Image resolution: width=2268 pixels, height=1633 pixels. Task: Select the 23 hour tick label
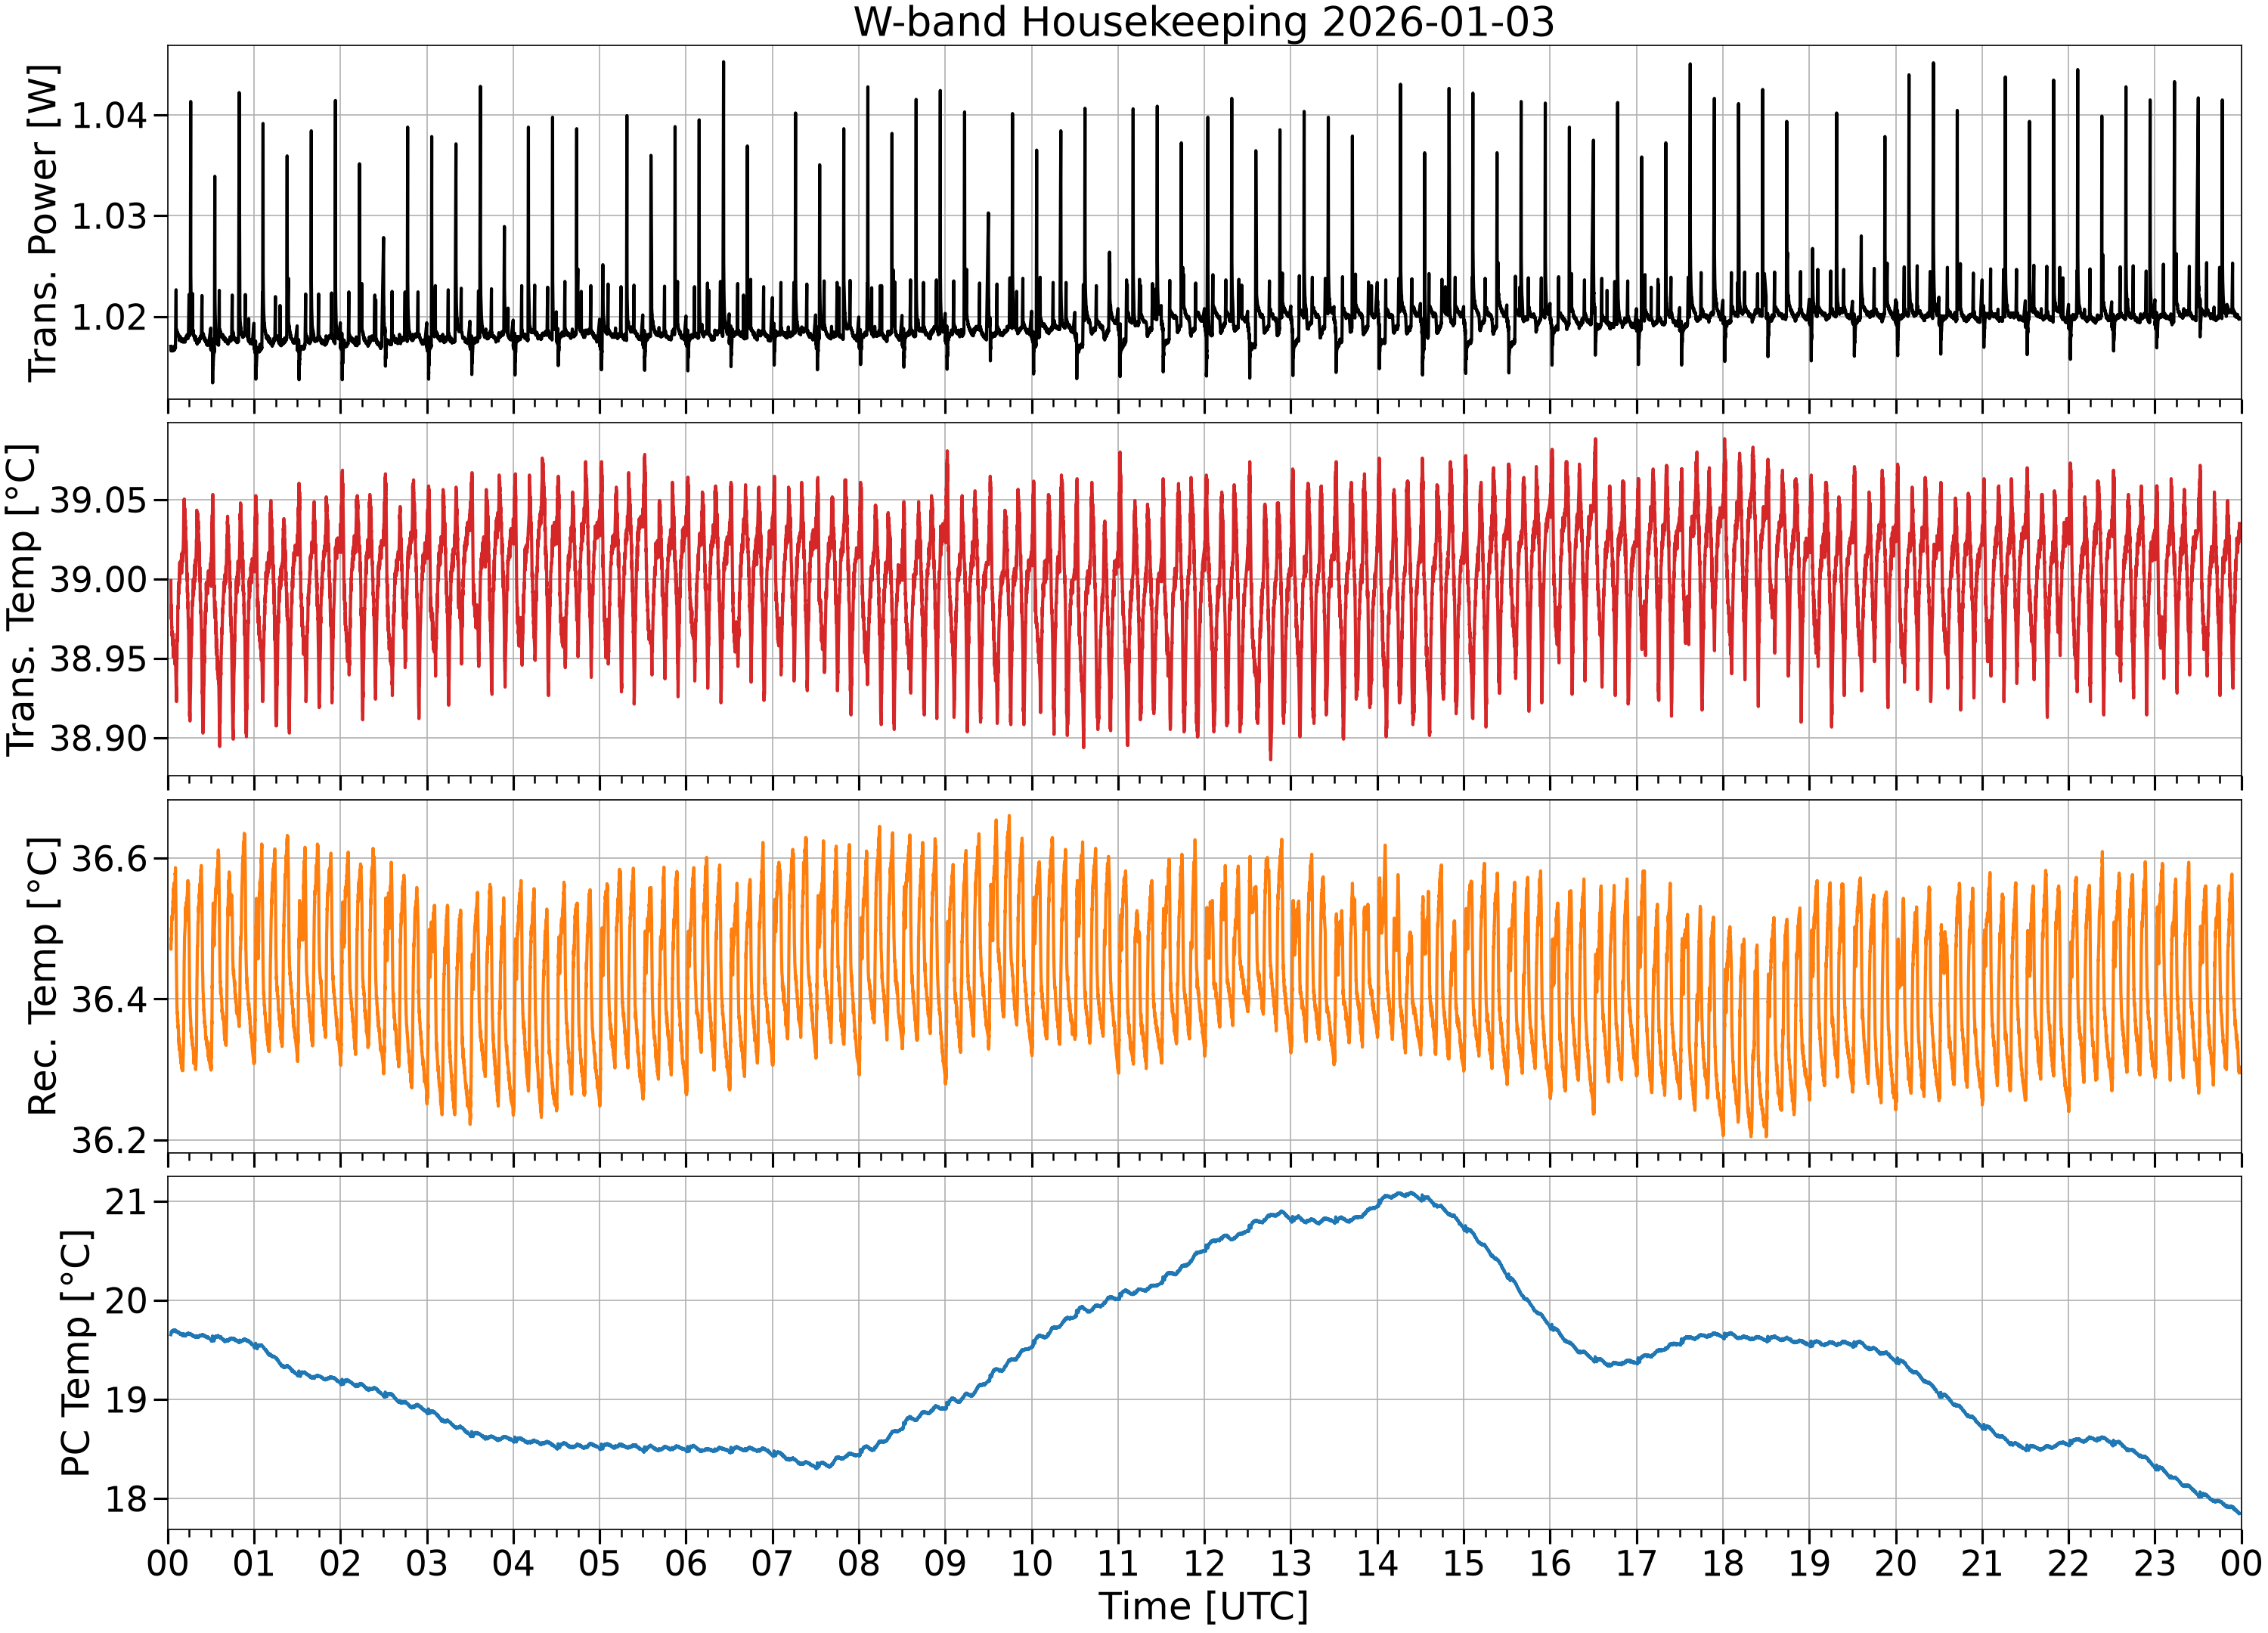(x=2155, y=1562)
